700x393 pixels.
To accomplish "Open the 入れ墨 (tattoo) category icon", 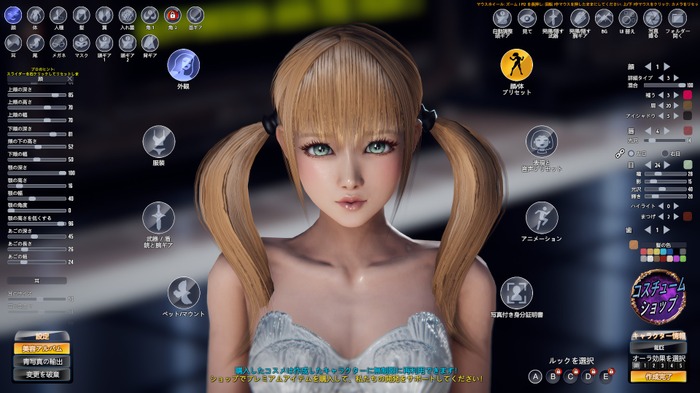I will pos(127,16).
